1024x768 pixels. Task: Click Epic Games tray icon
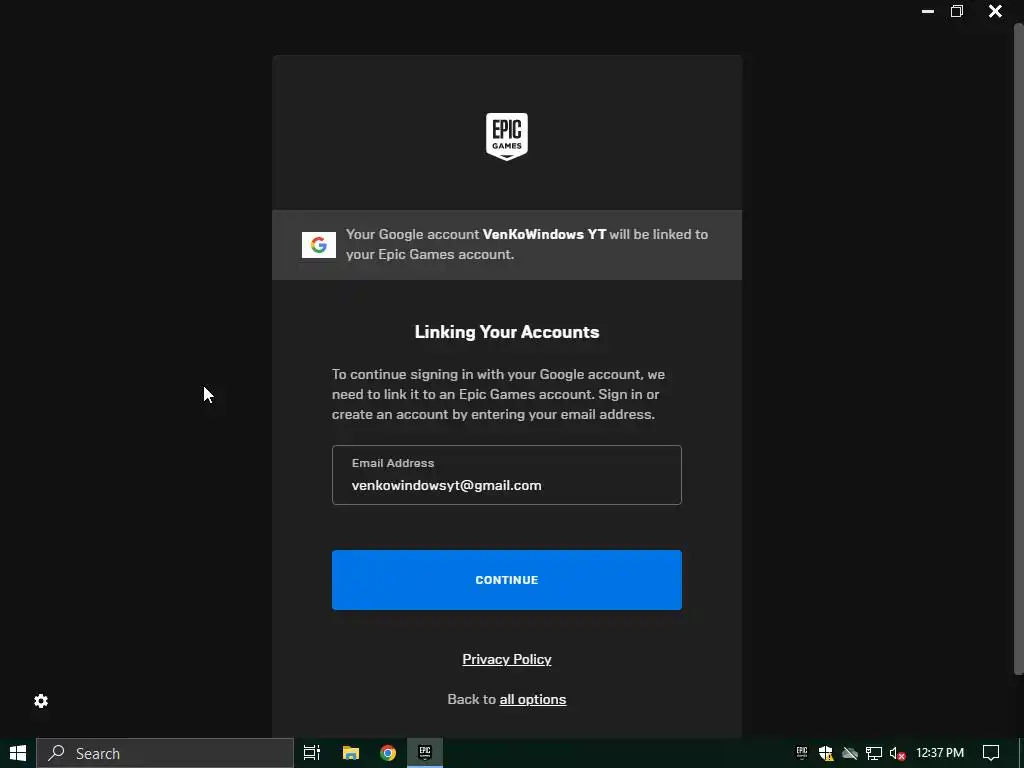(x=802, y=753)
